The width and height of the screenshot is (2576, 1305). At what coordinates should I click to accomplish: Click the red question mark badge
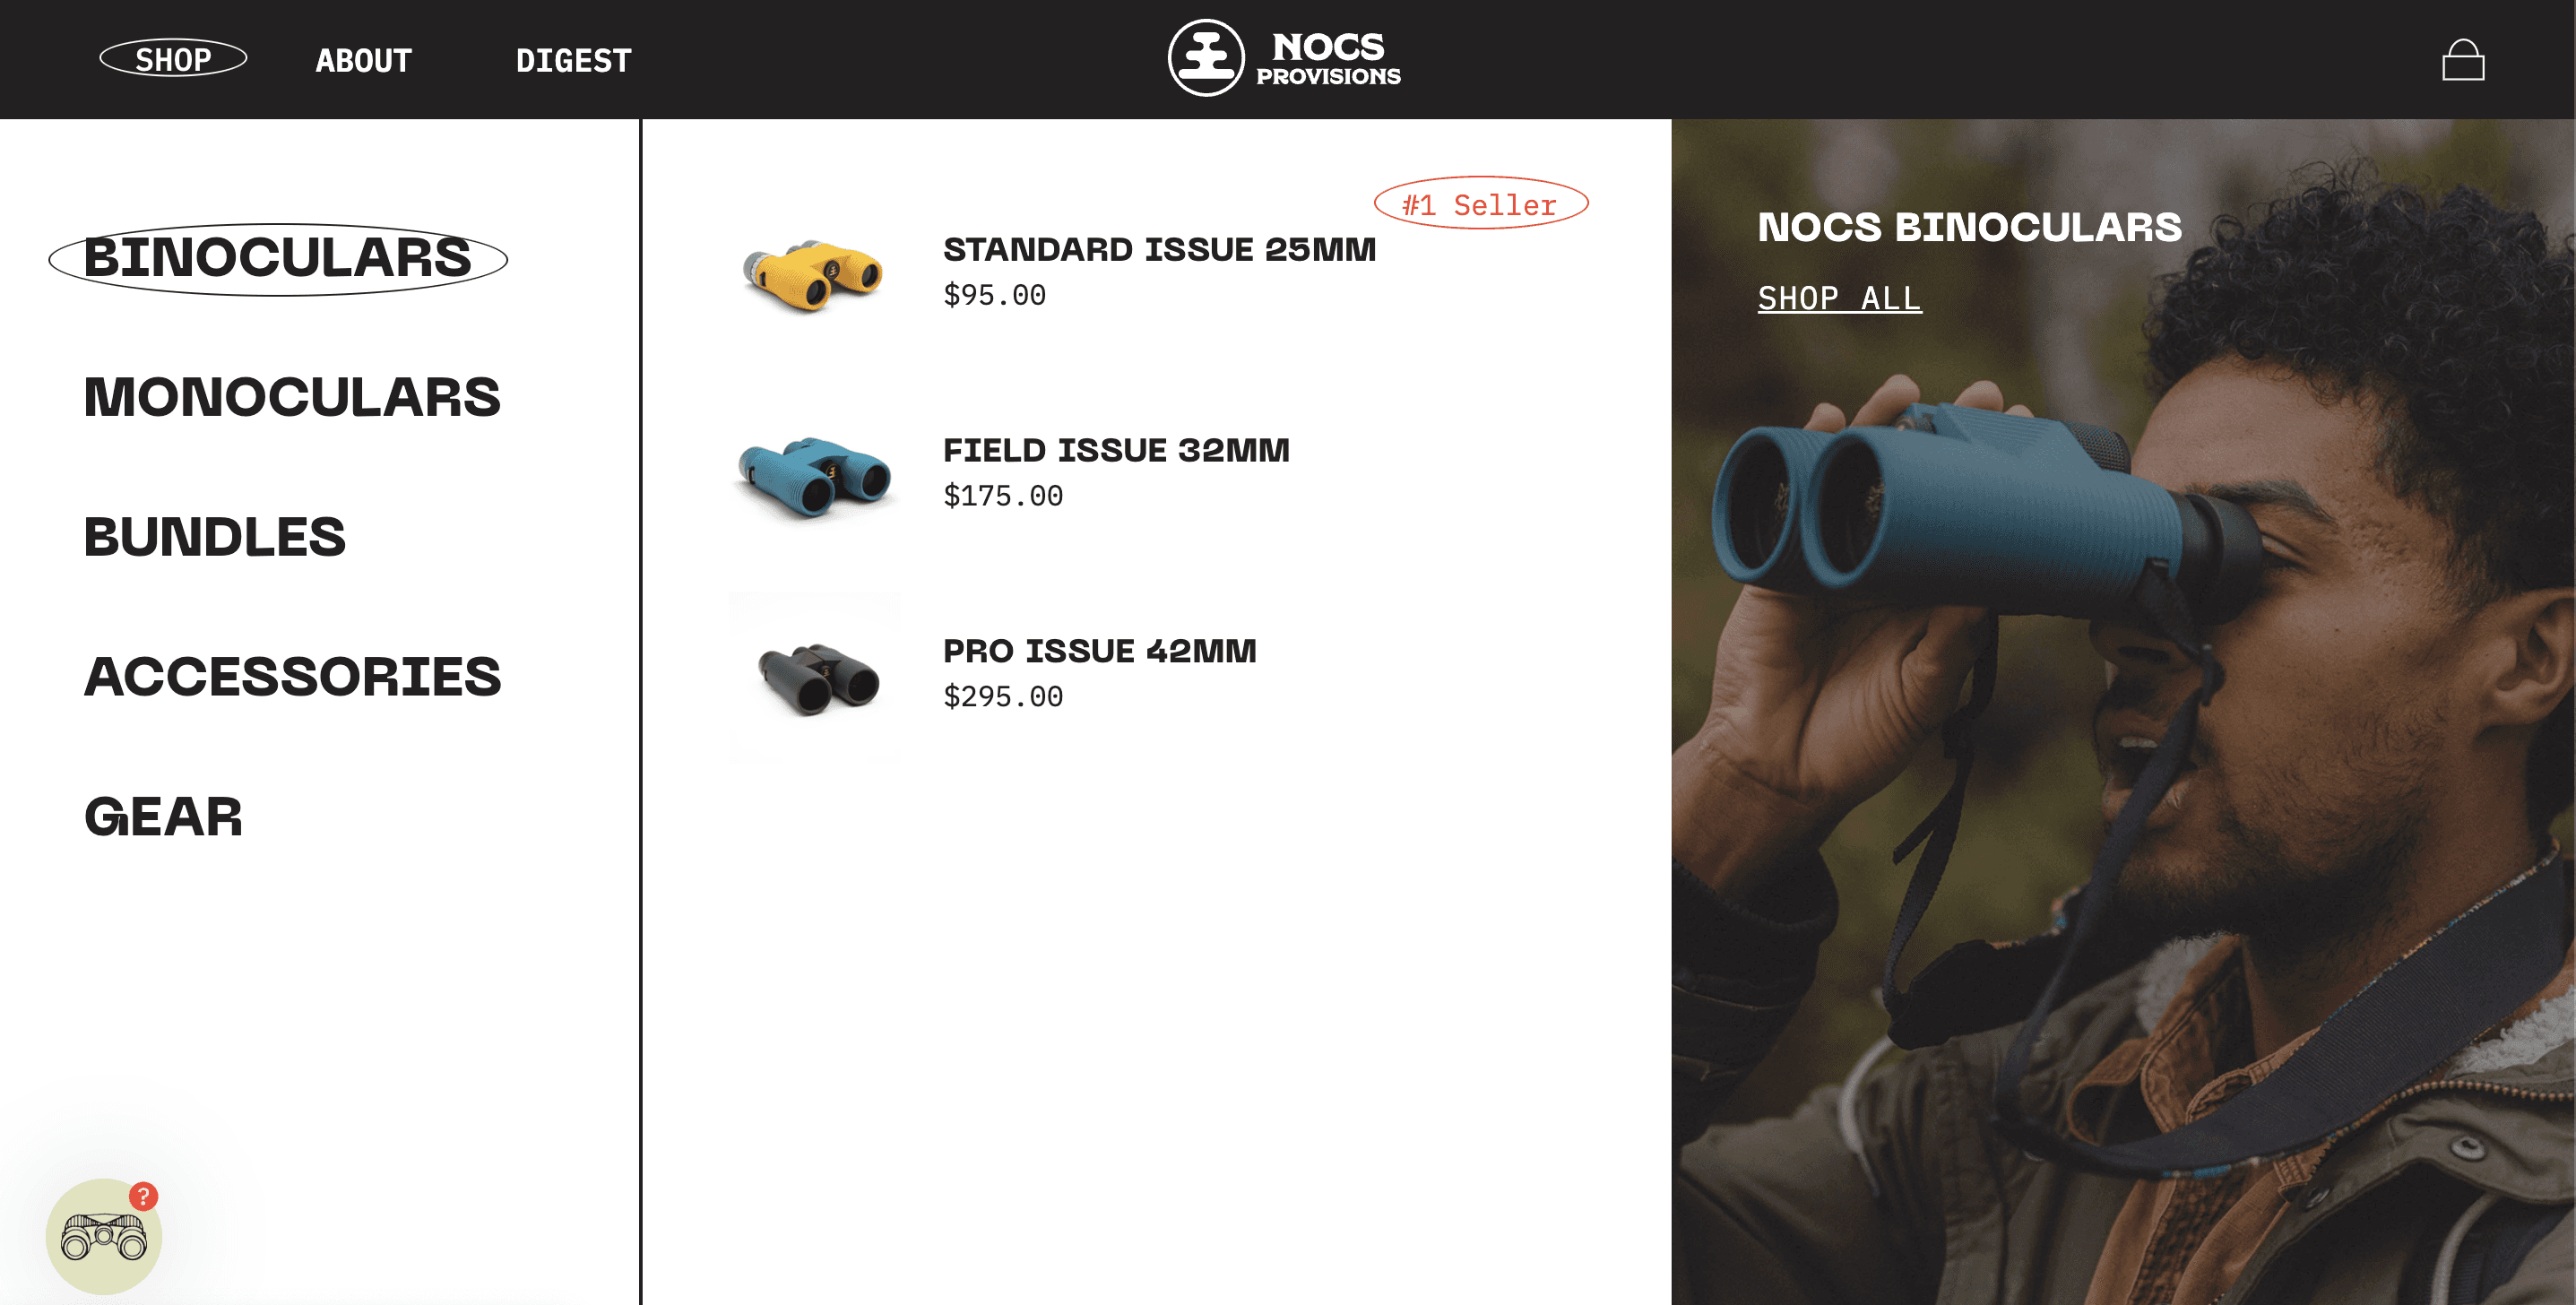pos(143,1196)
